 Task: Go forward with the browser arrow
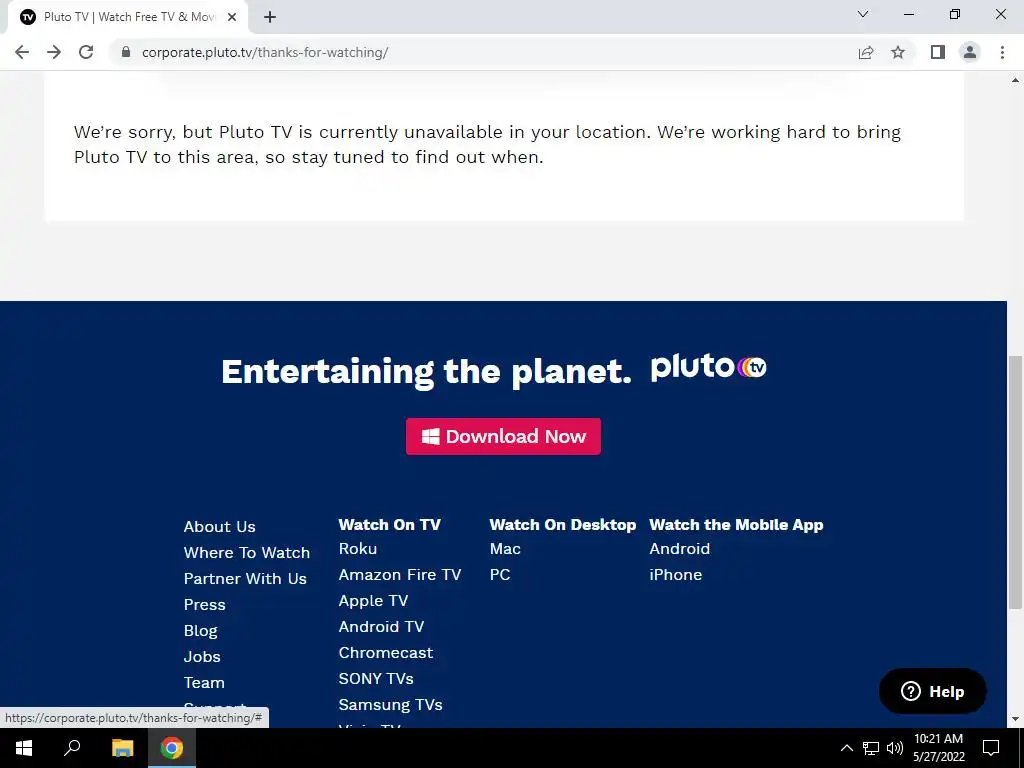tap(54, 52)
